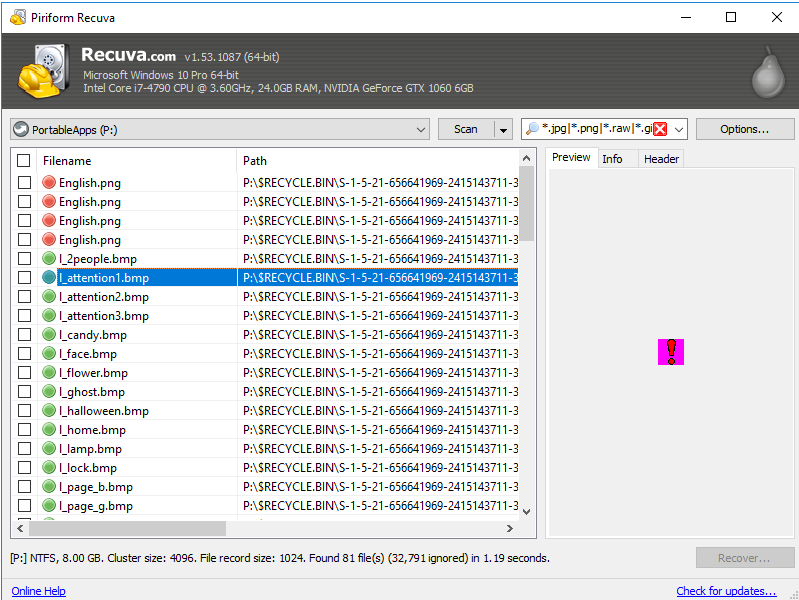Viewport: 799px width, 600px height.
Task: Click the red clear-filter X icon
Action: coord(660,129)
